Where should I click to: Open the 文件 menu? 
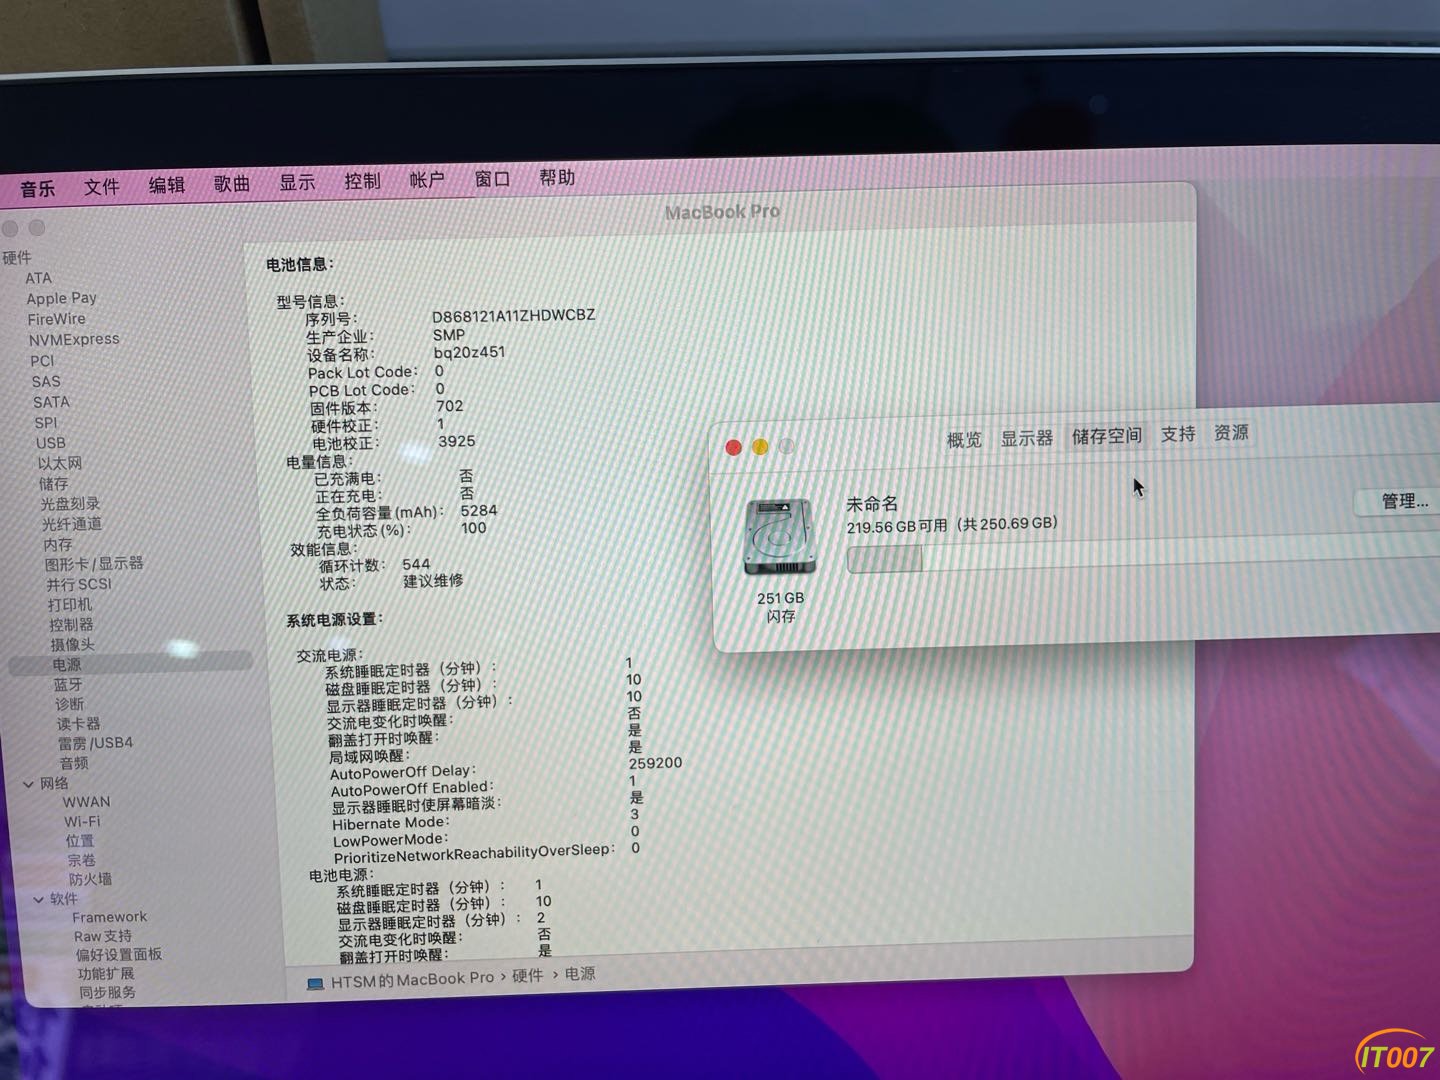point(102,187)
